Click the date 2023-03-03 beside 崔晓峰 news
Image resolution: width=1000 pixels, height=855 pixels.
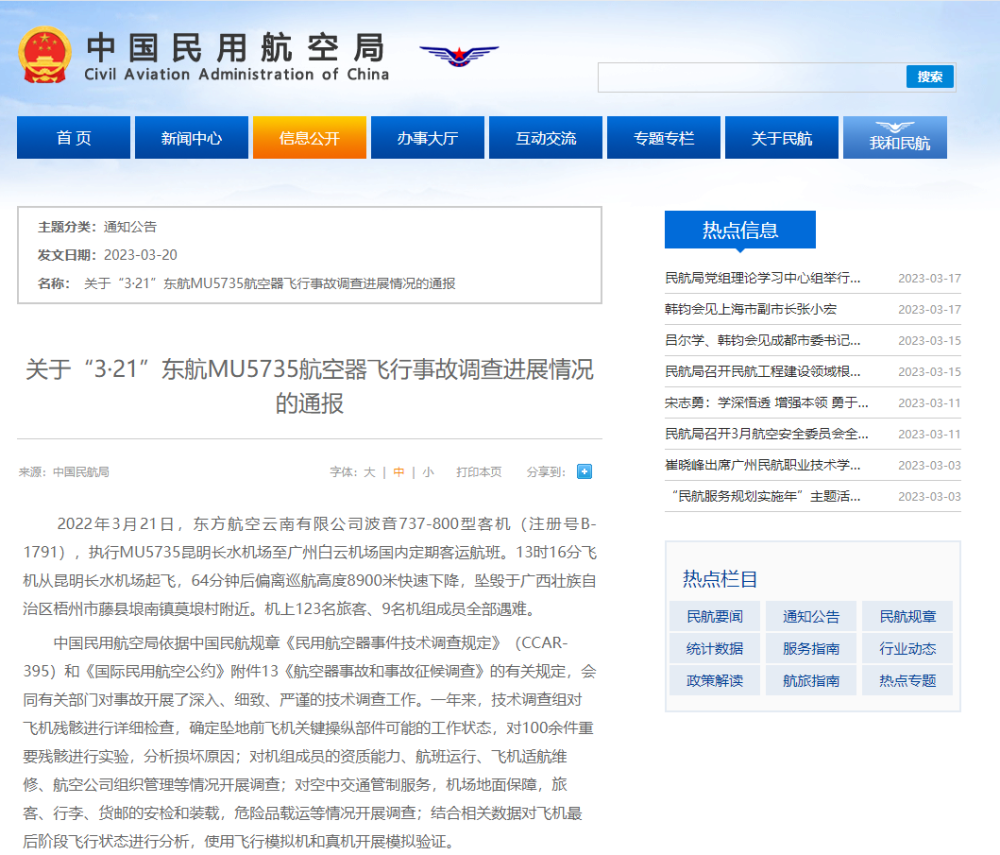[x=929, y=465]
